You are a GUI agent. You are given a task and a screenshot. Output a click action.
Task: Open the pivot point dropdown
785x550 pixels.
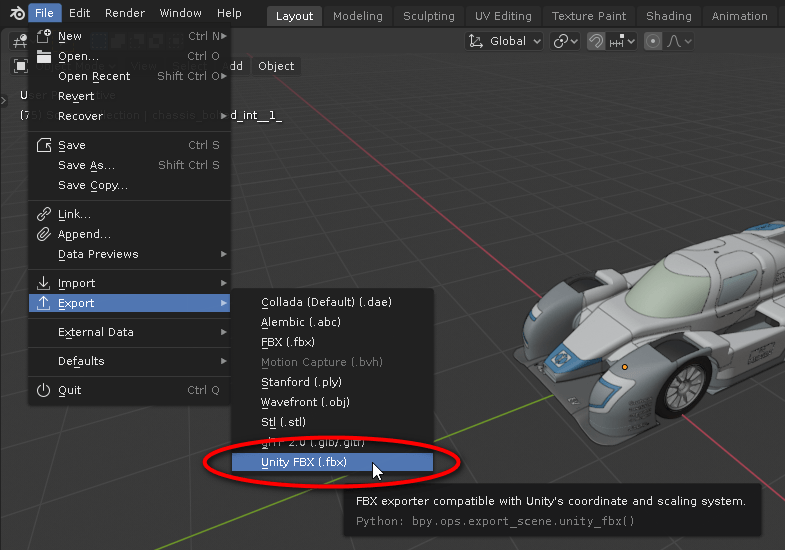pyautogui.click(x=565, y=41)
